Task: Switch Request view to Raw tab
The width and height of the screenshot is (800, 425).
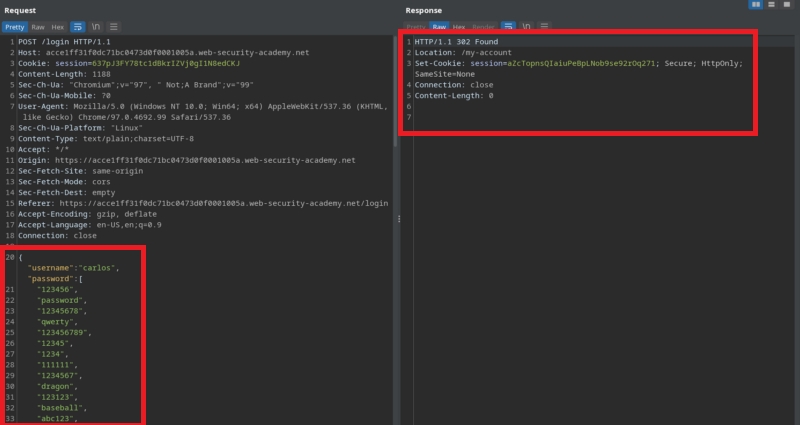Action: pos(39,26)
